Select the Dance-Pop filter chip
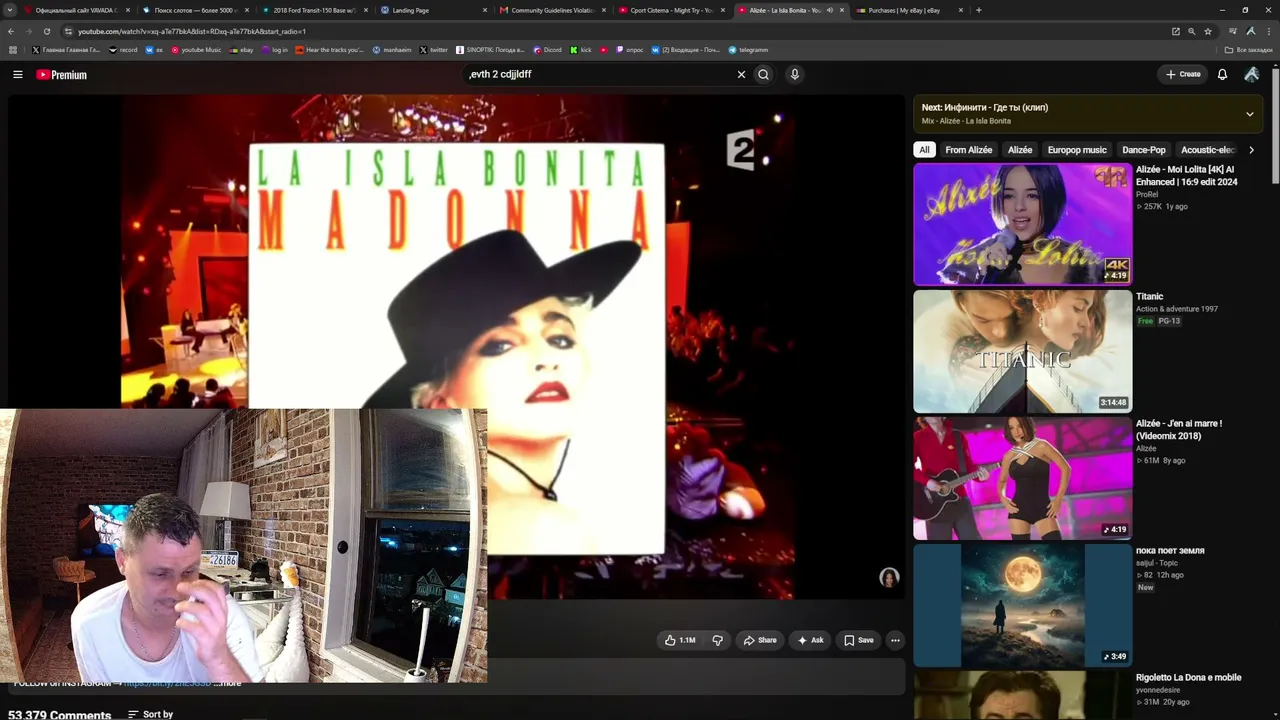Screen dimensions: 1280x720 (1144, 150)
